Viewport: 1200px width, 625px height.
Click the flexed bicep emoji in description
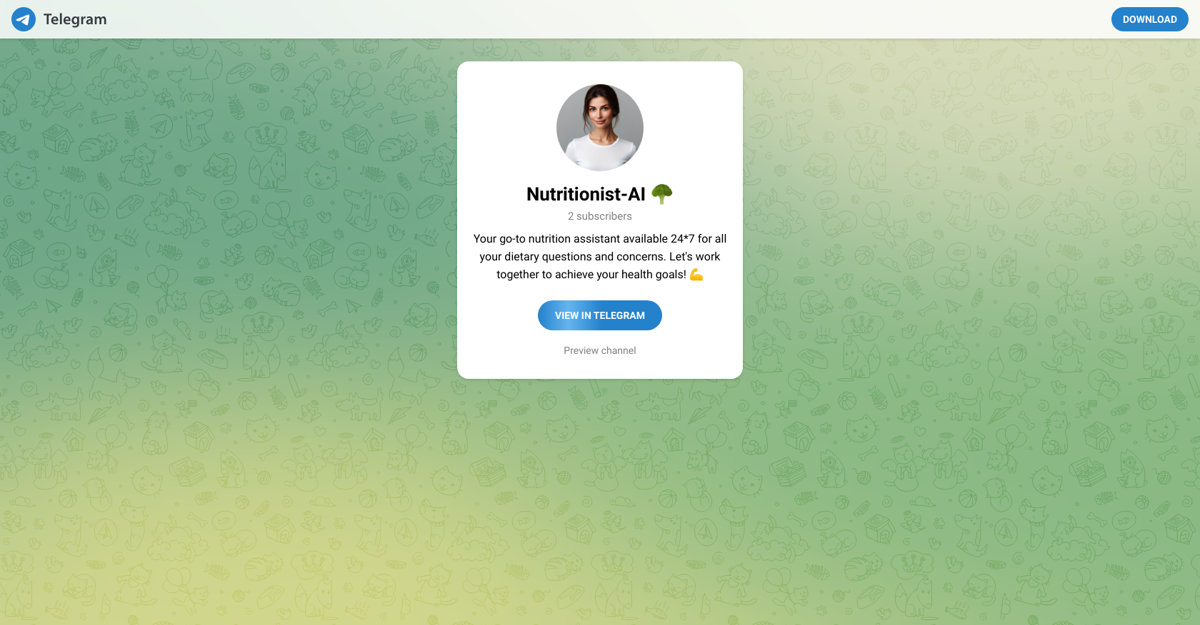tap(696, 274)
